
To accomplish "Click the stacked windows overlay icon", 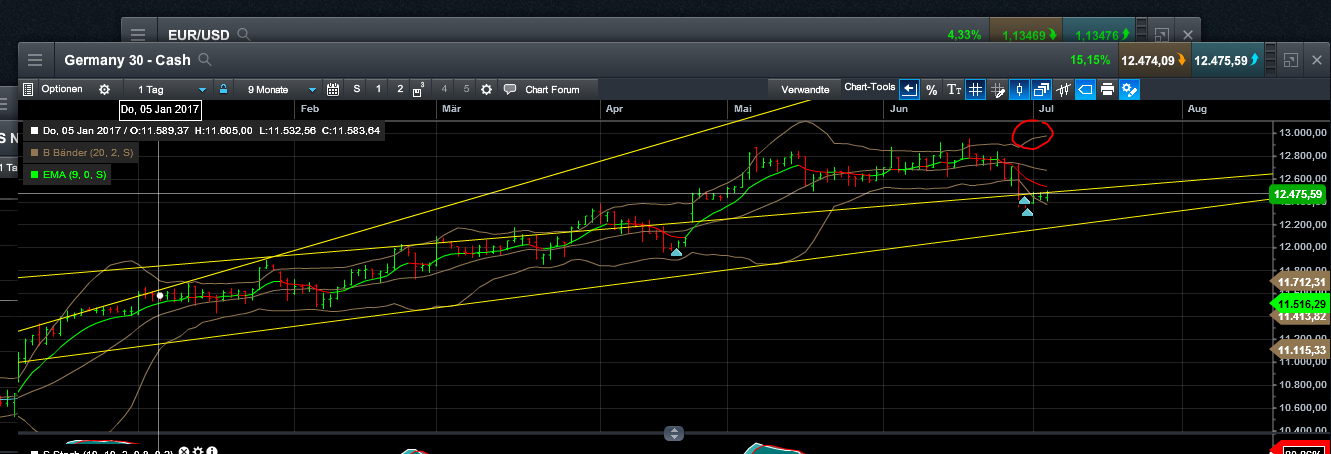I will 1041,89.
